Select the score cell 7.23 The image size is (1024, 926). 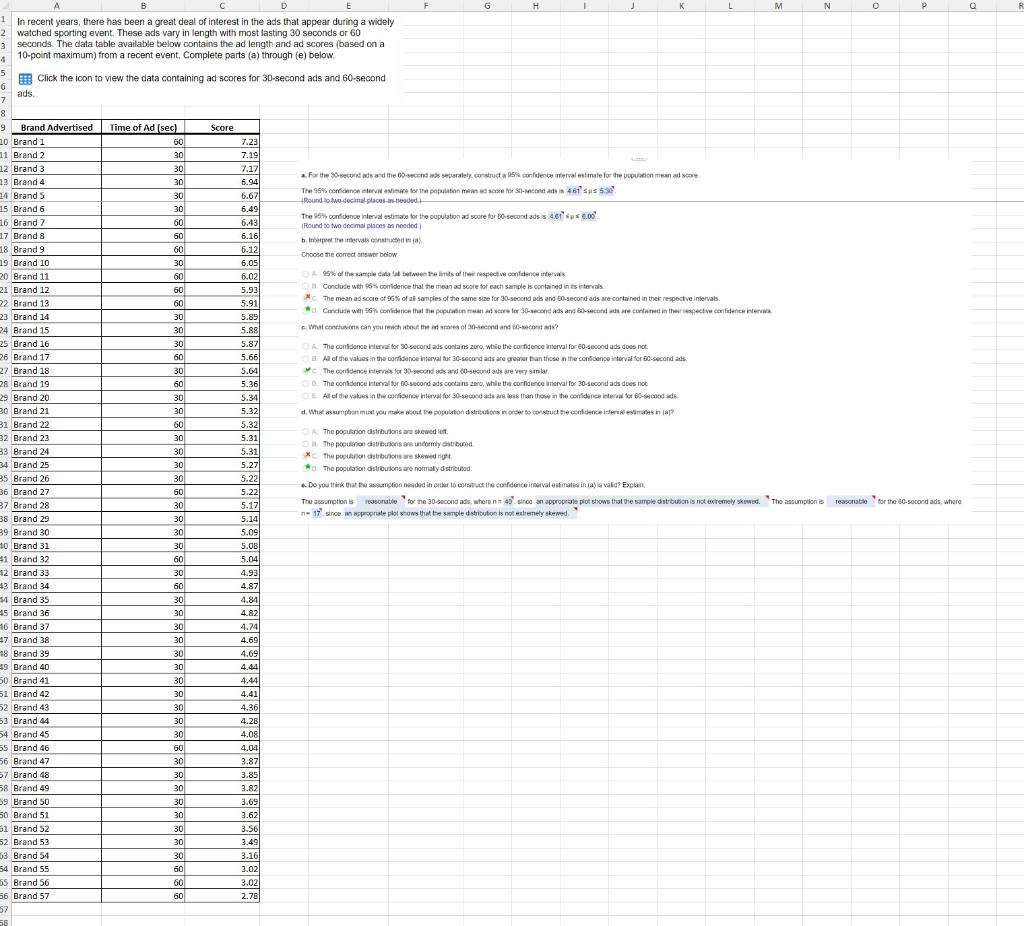[x=222, y=142]
